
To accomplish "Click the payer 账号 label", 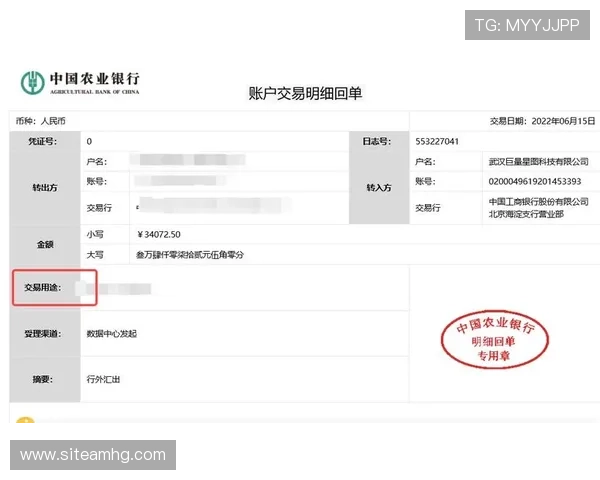I will [97, 181].
